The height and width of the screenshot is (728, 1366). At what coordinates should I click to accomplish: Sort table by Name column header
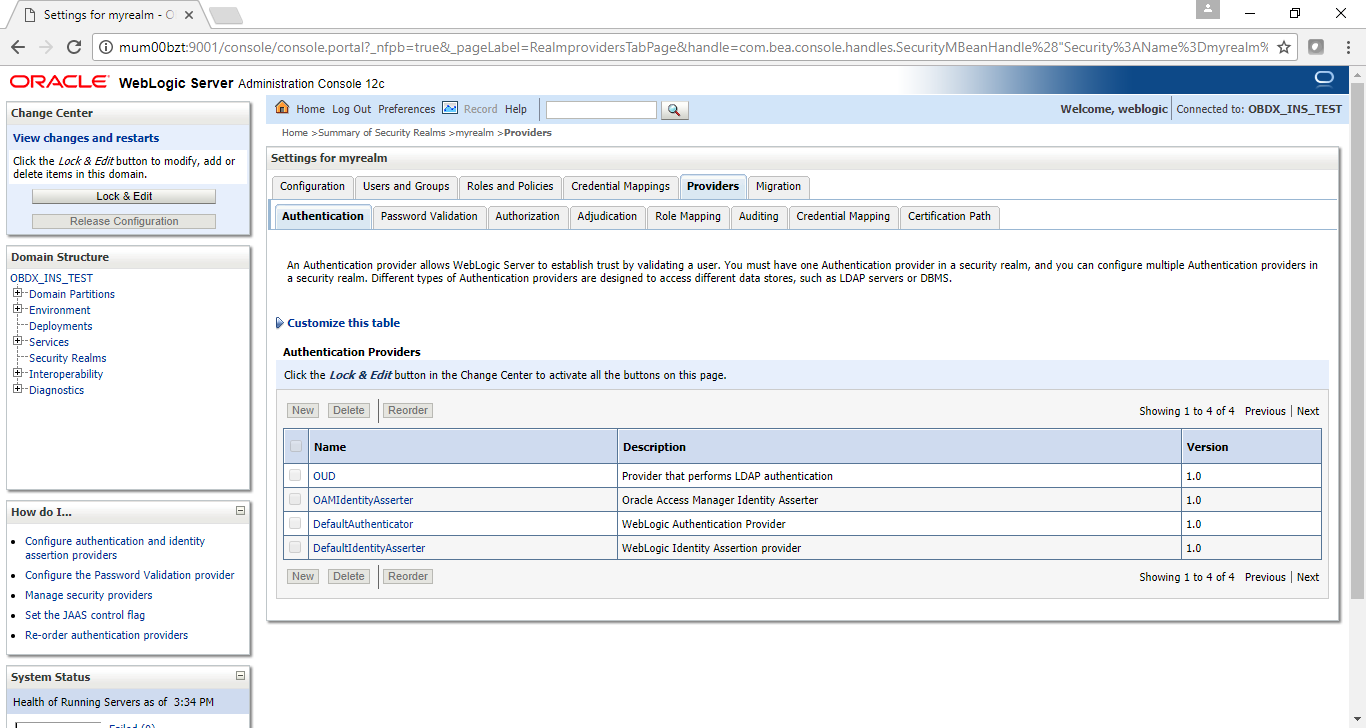click(330, 447)
